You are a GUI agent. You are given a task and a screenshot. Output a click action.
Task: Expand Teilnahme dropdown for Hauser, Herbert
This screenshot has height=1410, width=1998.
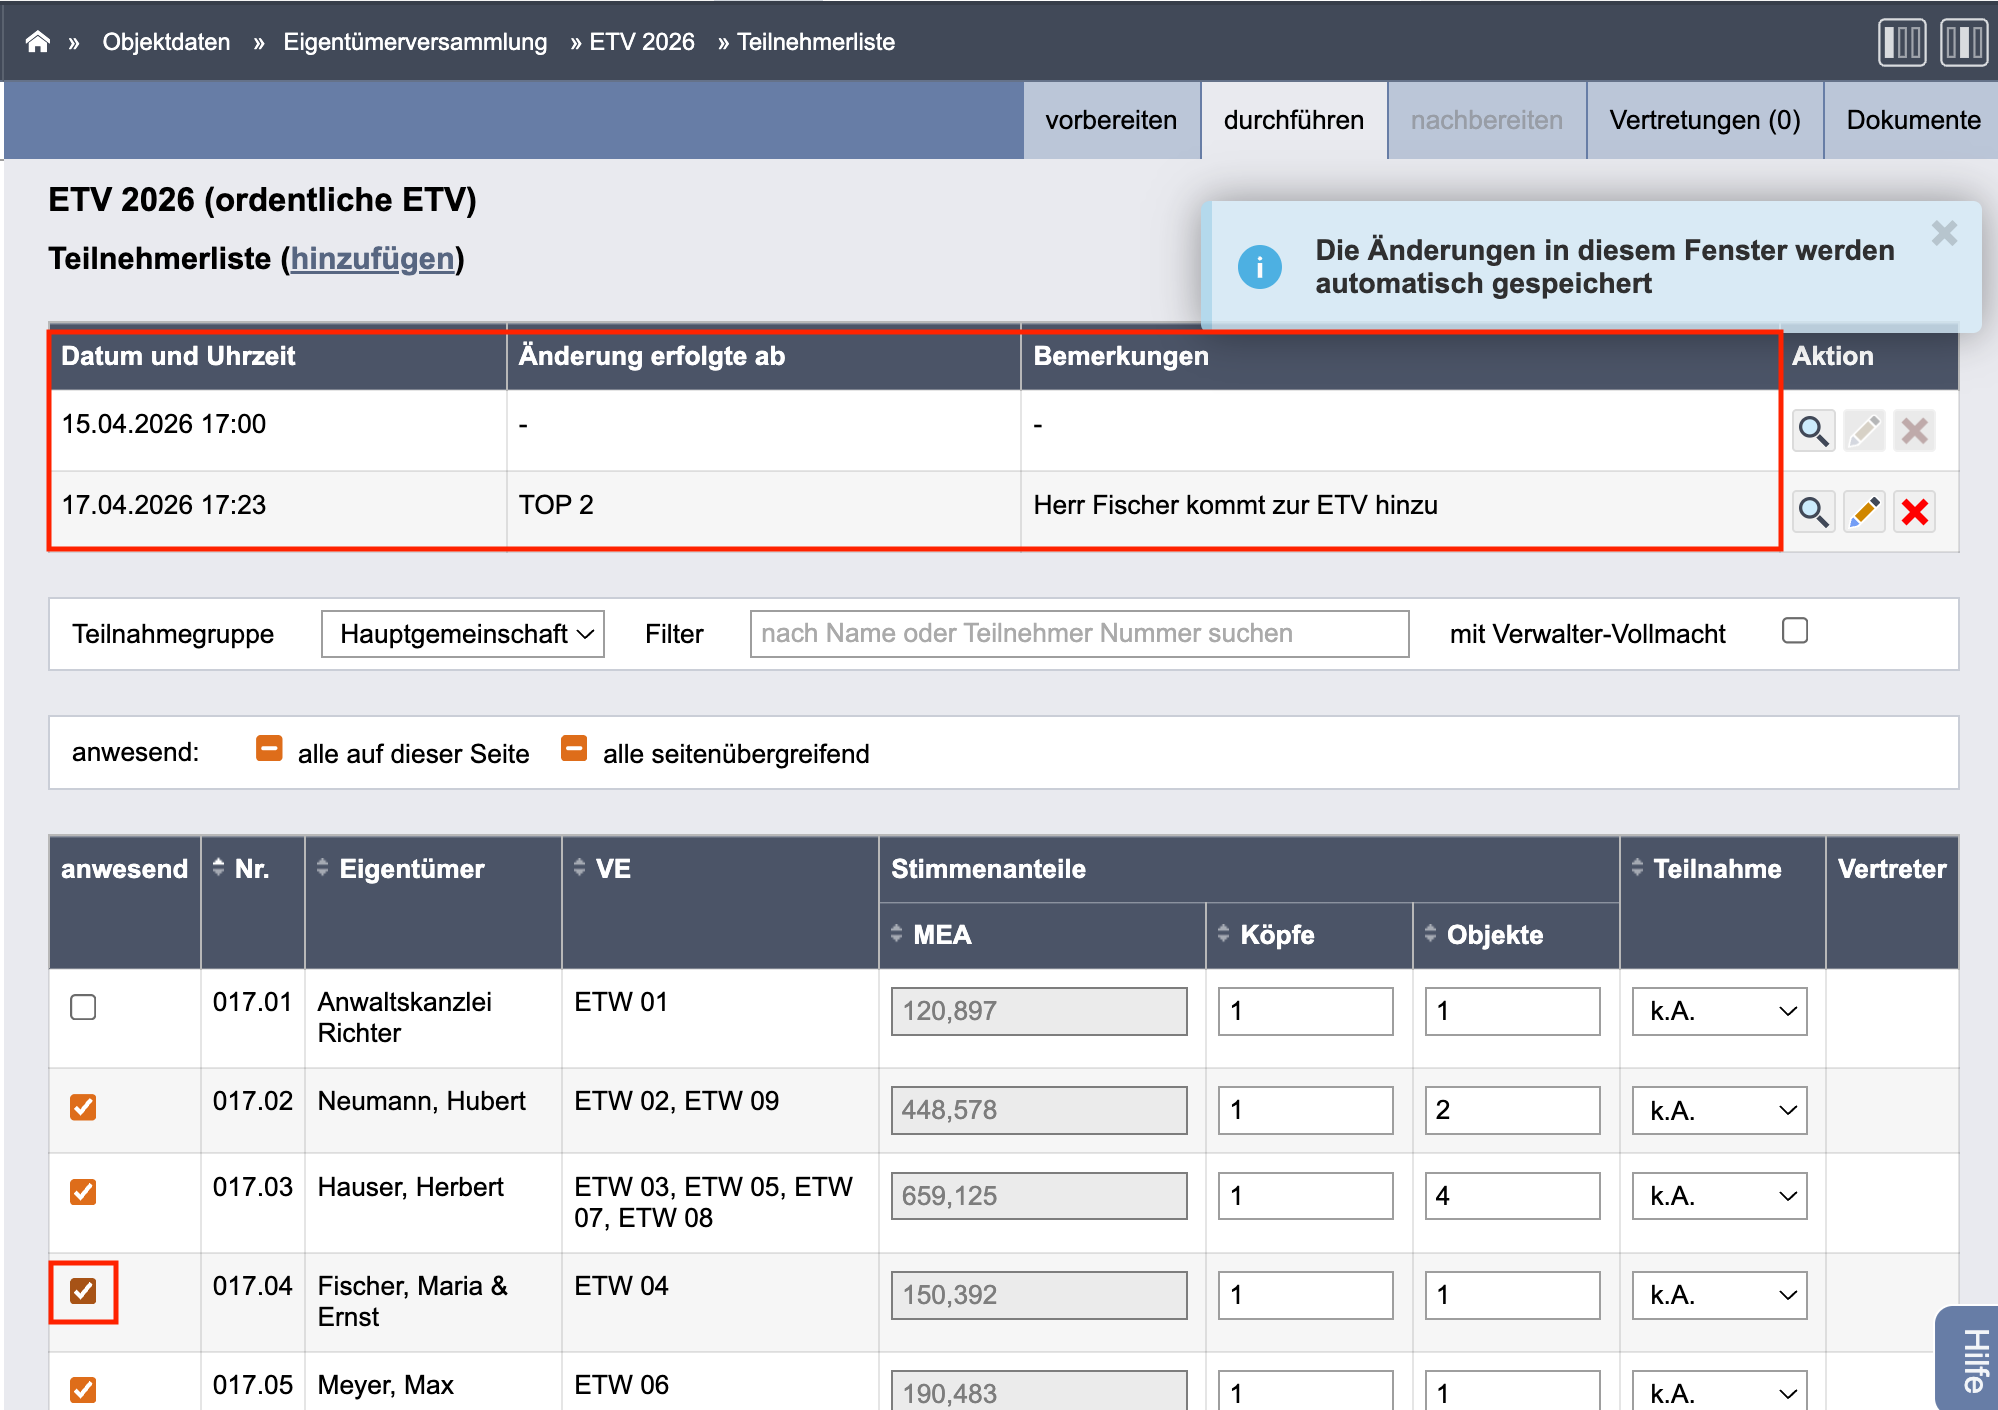coord(1719,1196)
